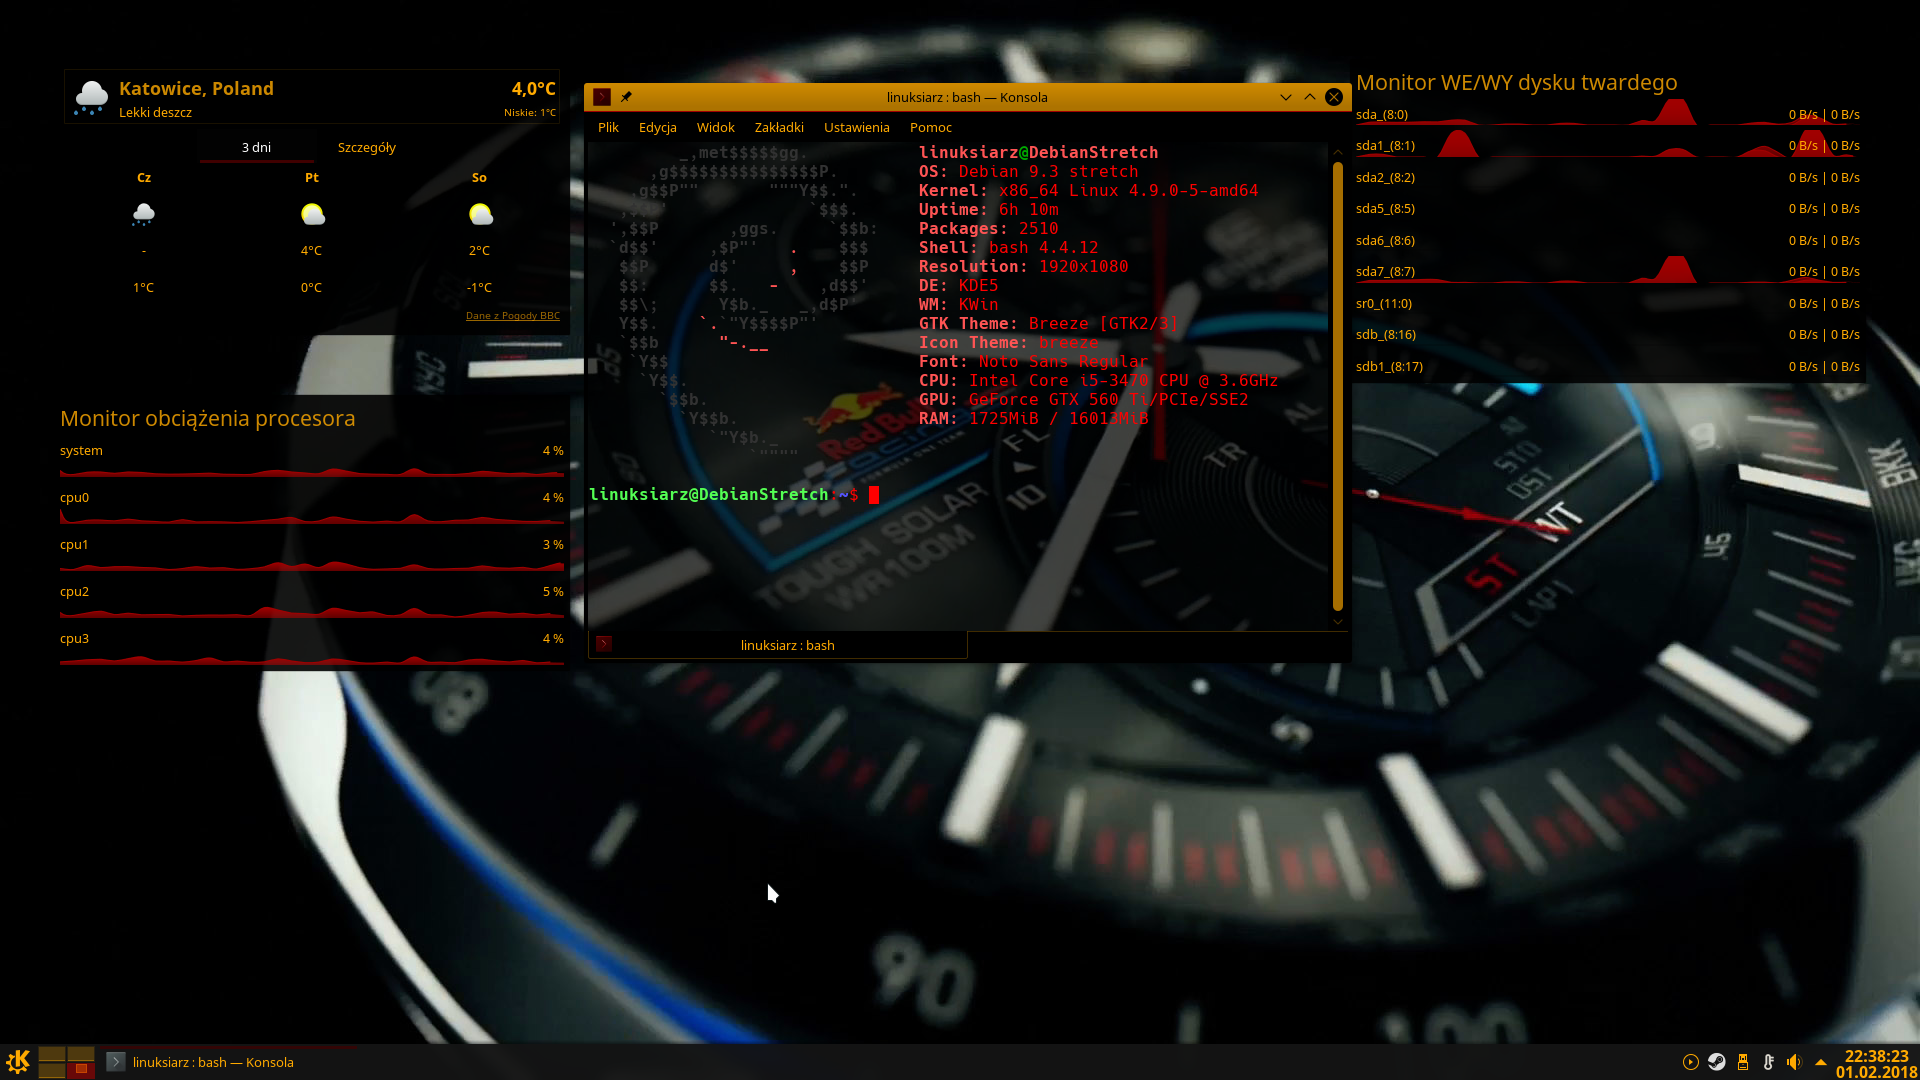Open the temperature sensor tray icon

(x=1768, y=1062)
